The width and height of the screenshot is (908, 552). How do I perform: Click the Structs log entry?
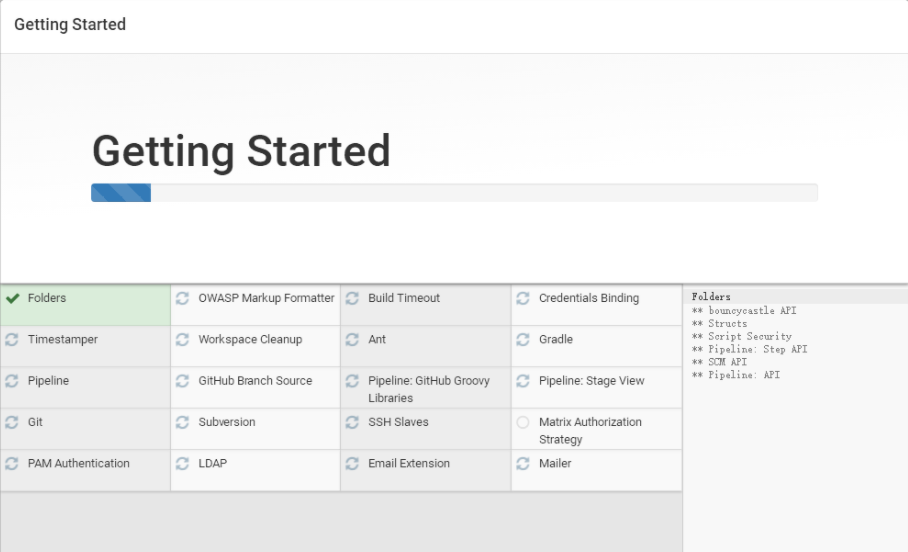click(x=720, y=323)
